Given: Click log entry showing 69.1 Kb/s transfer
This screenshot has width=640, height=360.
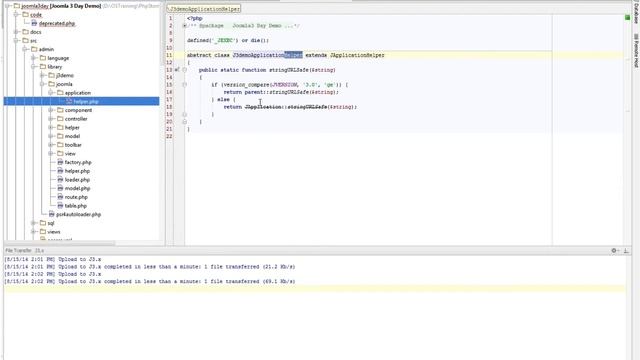Looking at the screenshot, I should [x=150, y=281].
